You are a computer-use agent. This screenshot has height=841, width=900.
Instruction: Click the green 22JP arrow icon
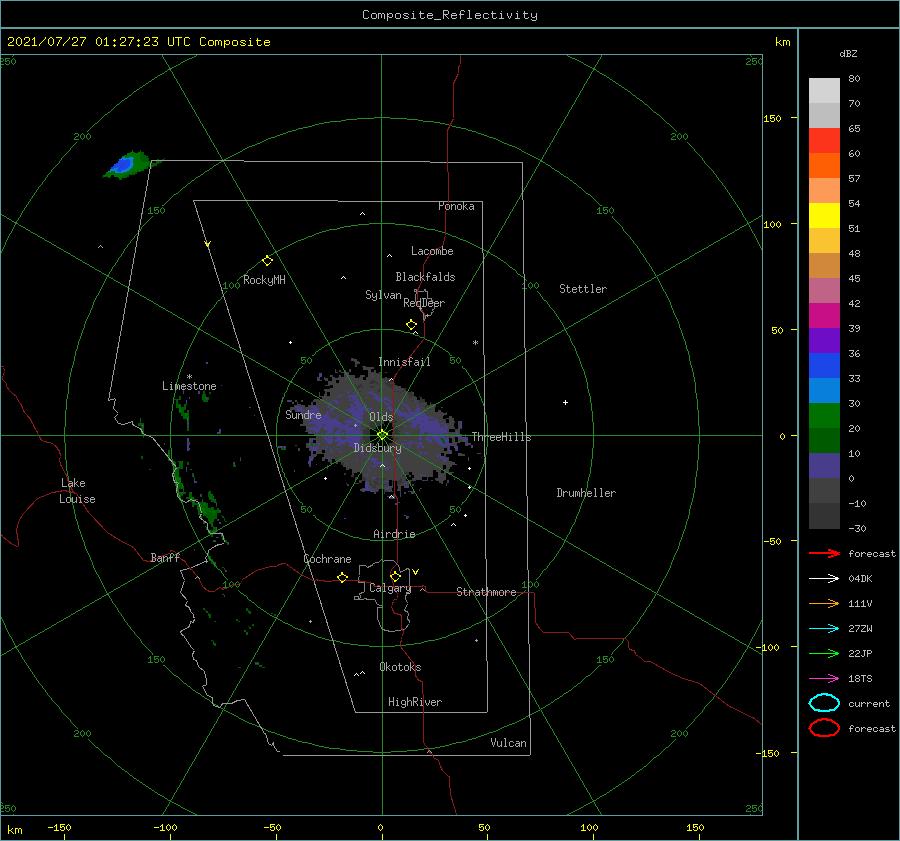(824, 653)
